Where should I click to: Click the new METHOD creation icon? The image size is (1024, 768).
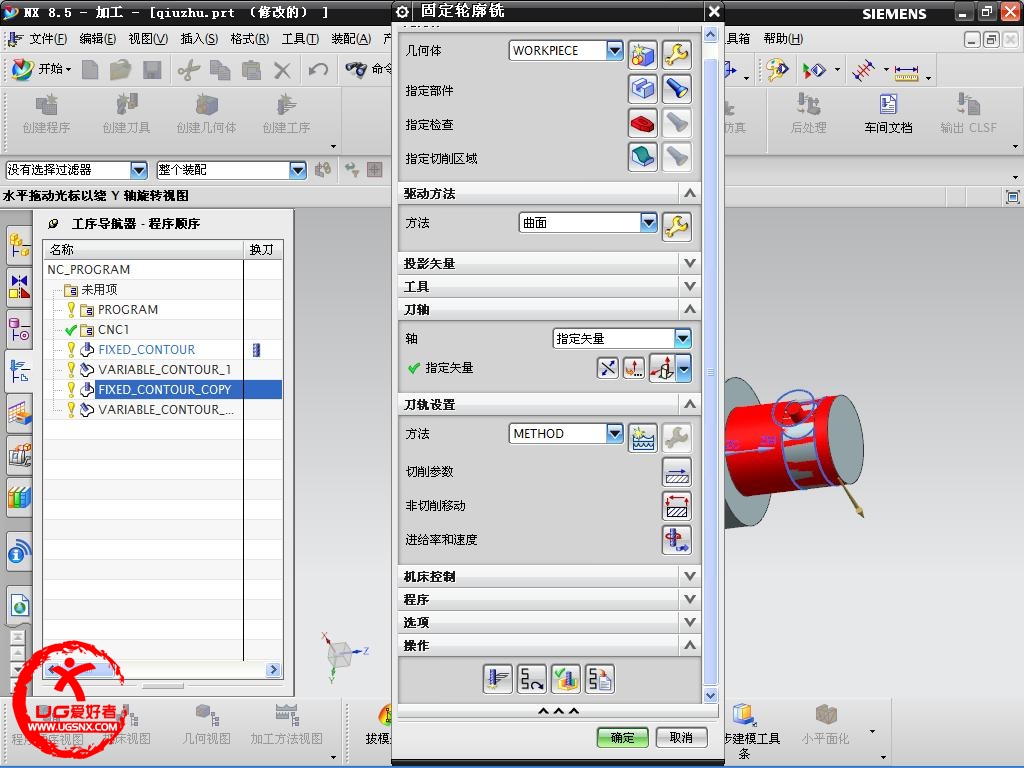643,438
